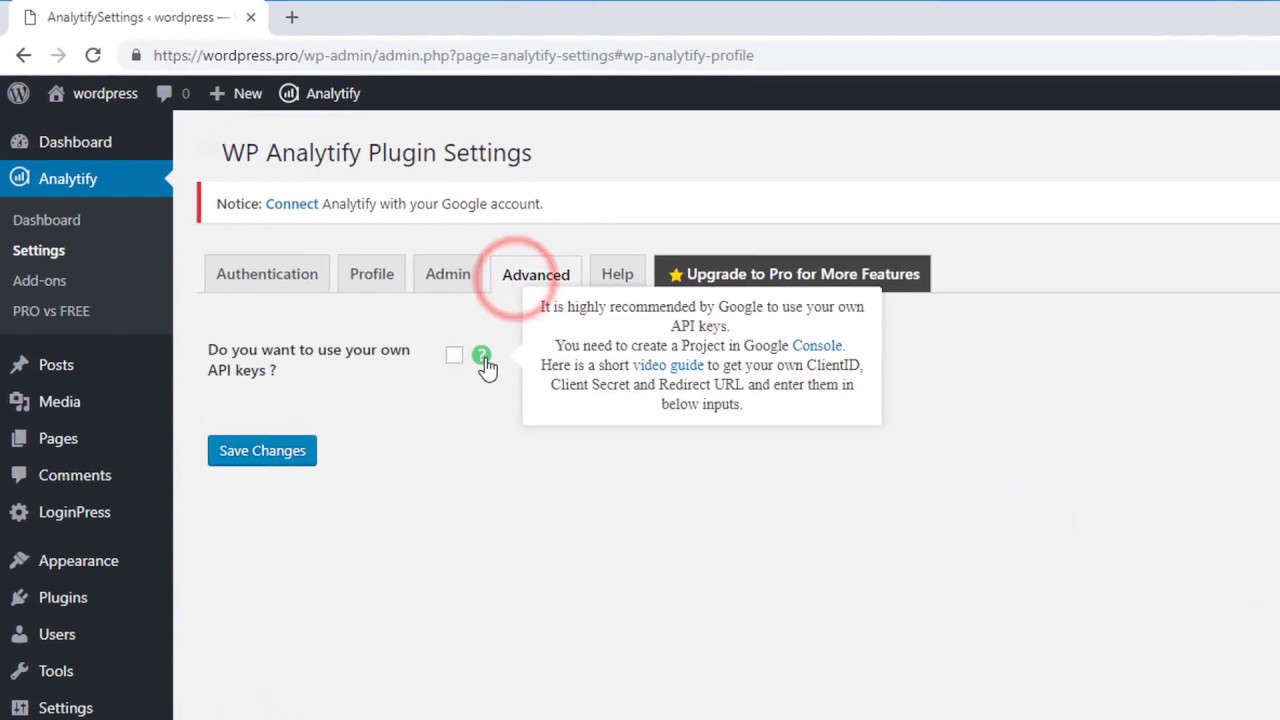Click the browser back arrow
Screen dimensions: 1280x720
tap(24, 55)
